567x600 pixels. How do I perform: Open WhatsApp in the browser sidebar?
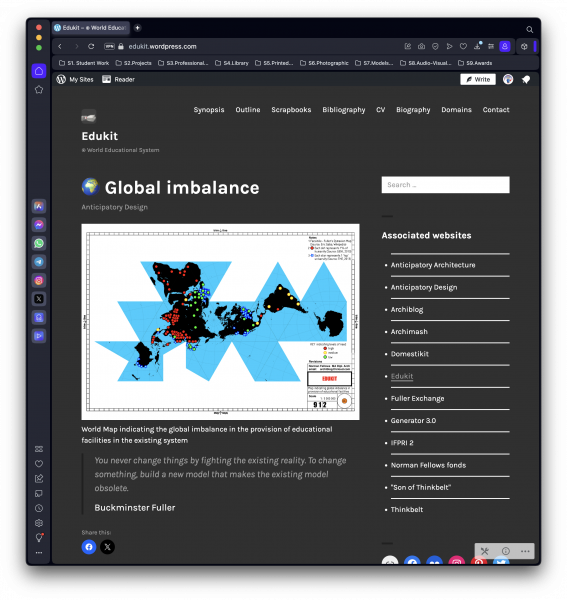[x=39, y=243]
